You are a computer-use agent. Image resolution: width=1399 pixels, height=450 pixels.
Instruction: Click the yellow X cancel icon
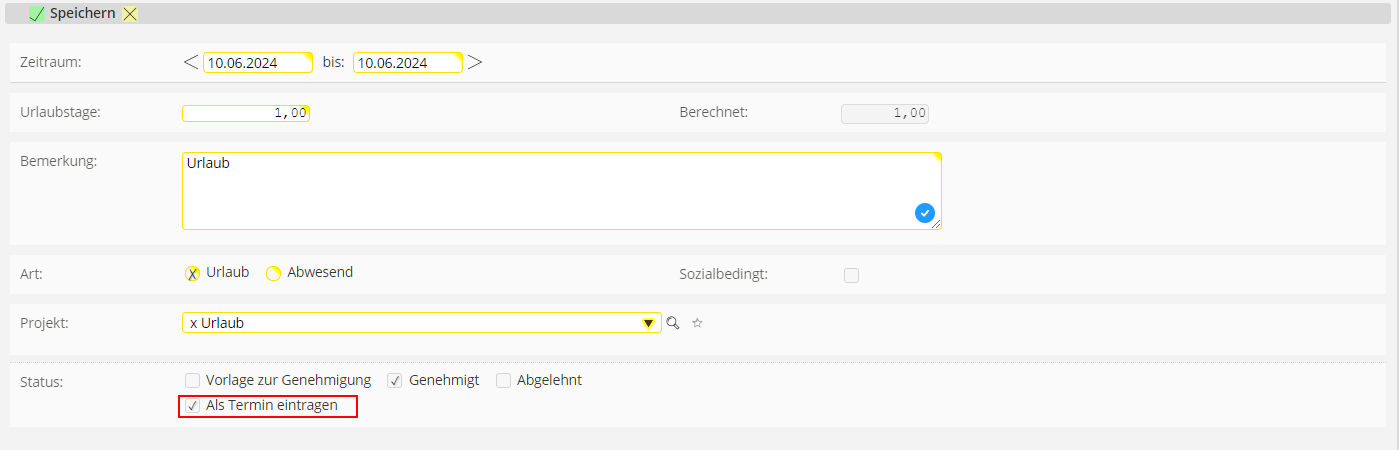[x=130, y=14]
